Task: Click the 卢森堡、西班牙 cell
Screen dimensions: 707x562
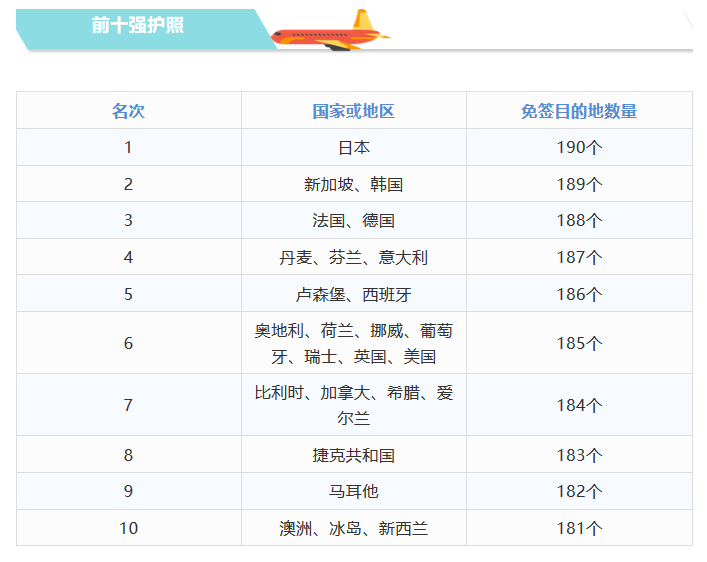Action: 354,295
